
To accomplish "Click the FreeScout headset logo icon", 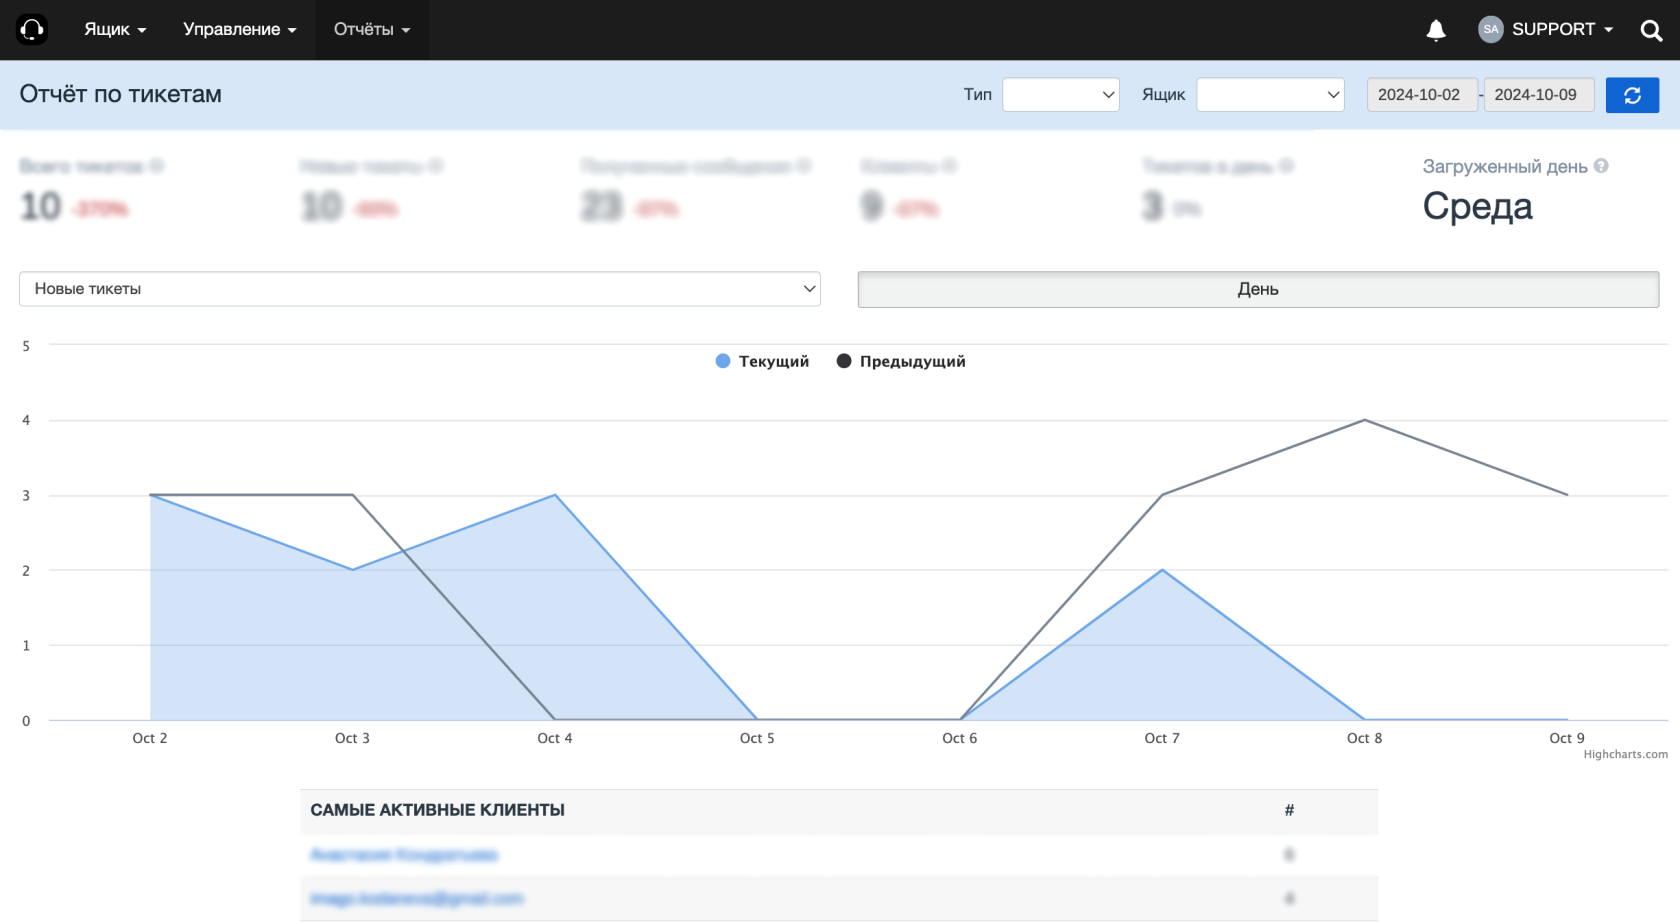I will tap(32, 30).
